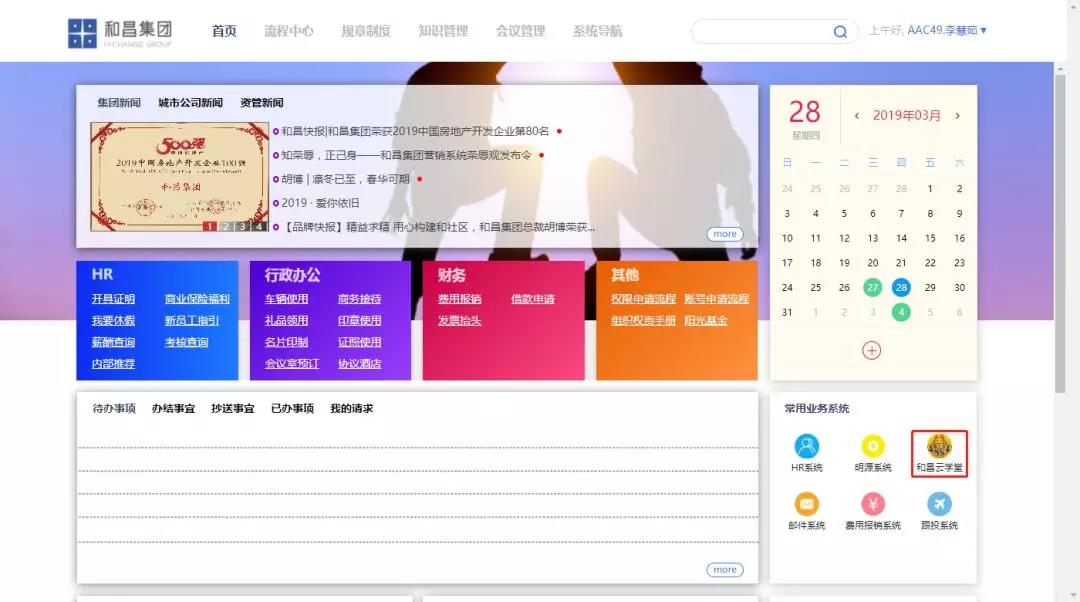Expand the AAC49.李慧茹 user dropdown
Viewport: 1080px width, 602px height.
coord(946,31)
